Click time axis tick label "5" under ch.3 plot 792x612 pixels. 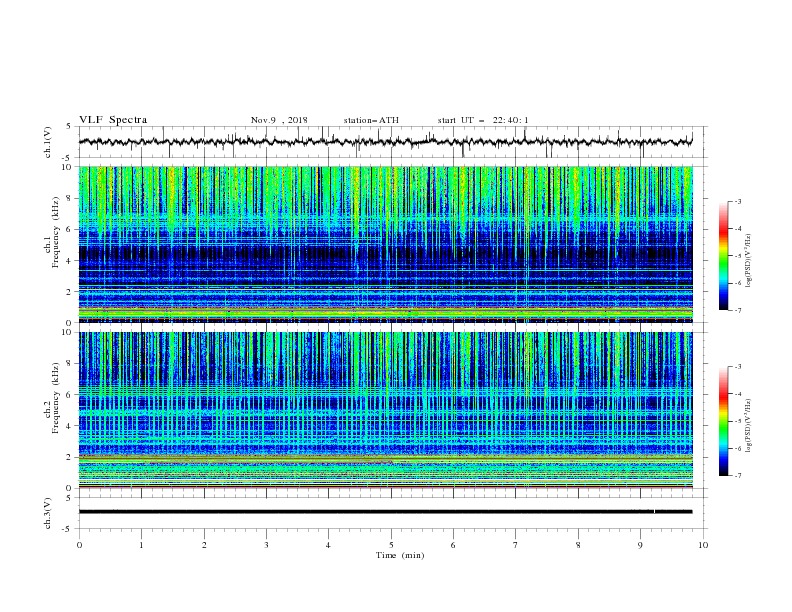(x=391, y=545)
